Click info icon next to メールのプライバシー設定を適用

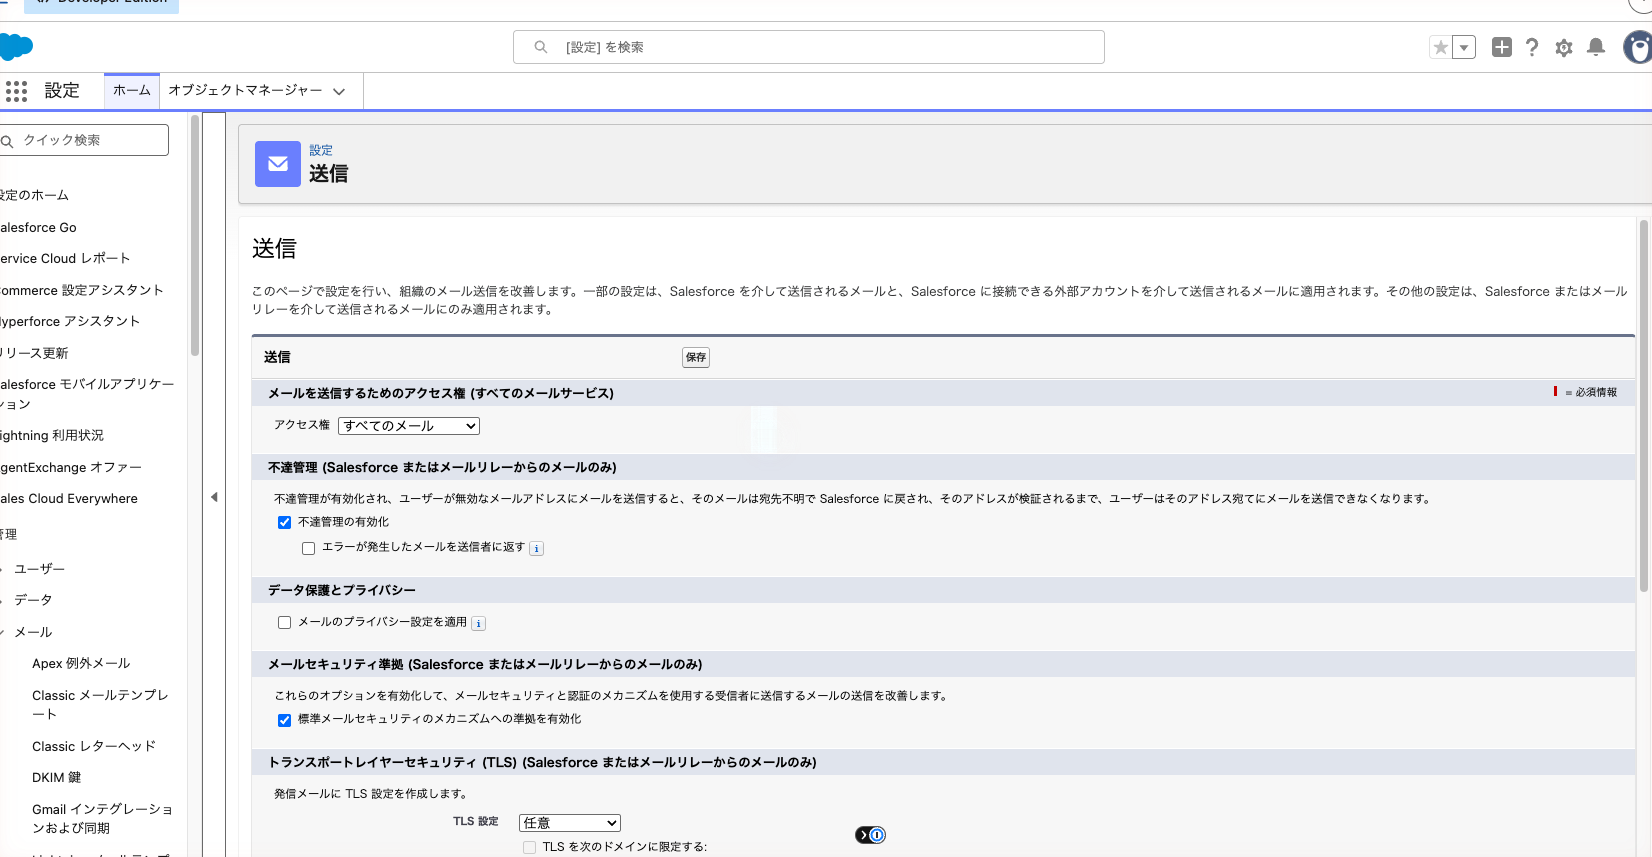[x=479, y=623]
